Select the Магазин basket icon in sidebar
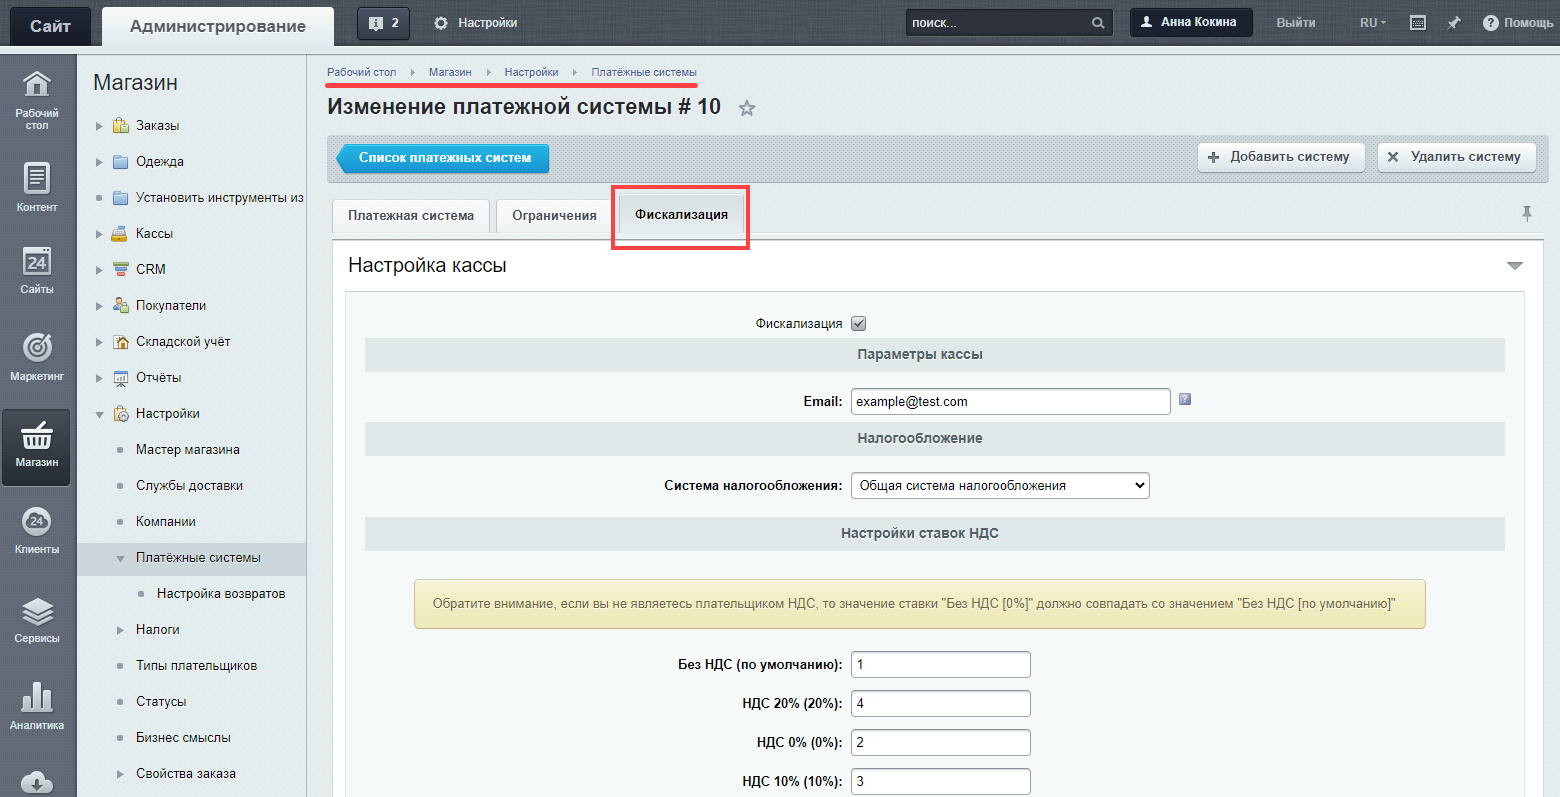 37,445
